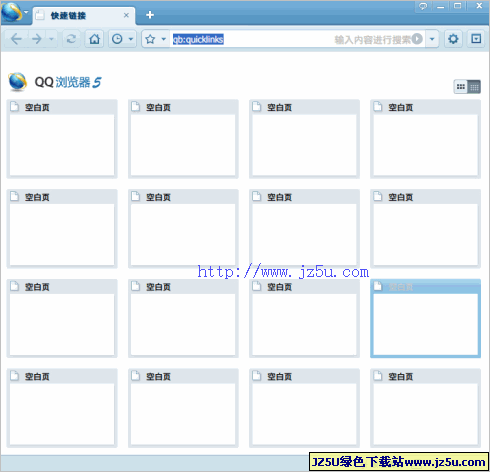The image size is (490, 472).
Task: Minimize the browser window
Action: coord(441,6)
